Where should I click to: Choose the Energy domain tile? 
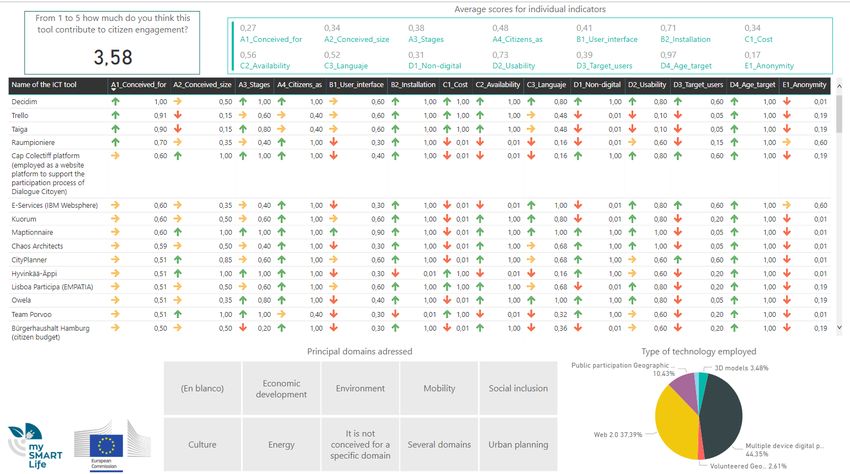(x=281, y=444)
